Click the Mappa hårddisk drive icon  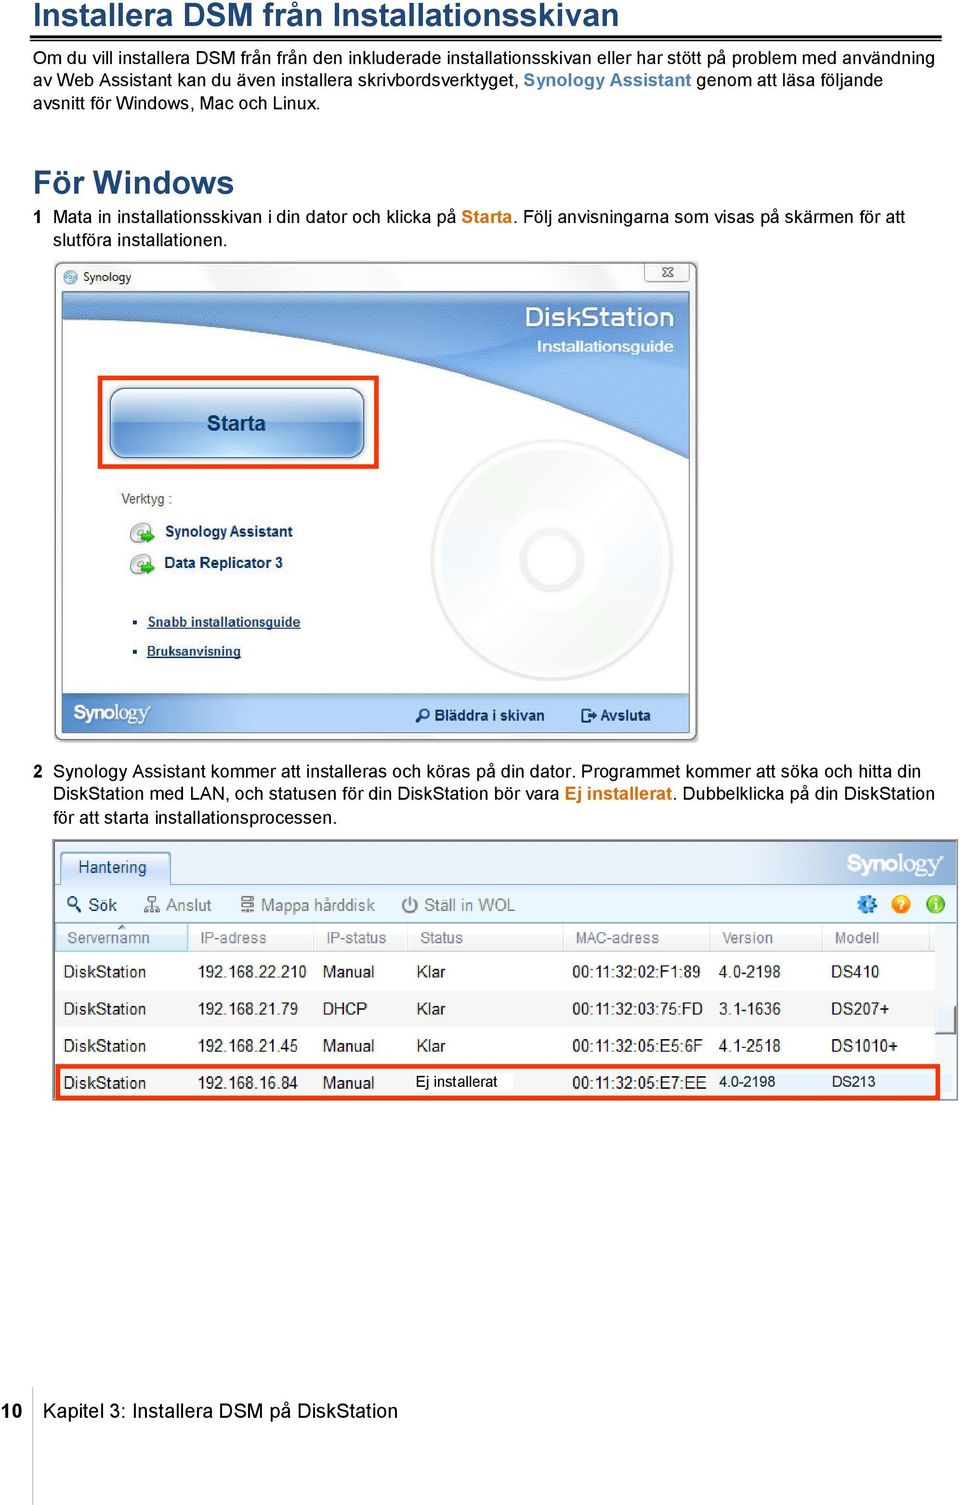pos(247,905)
